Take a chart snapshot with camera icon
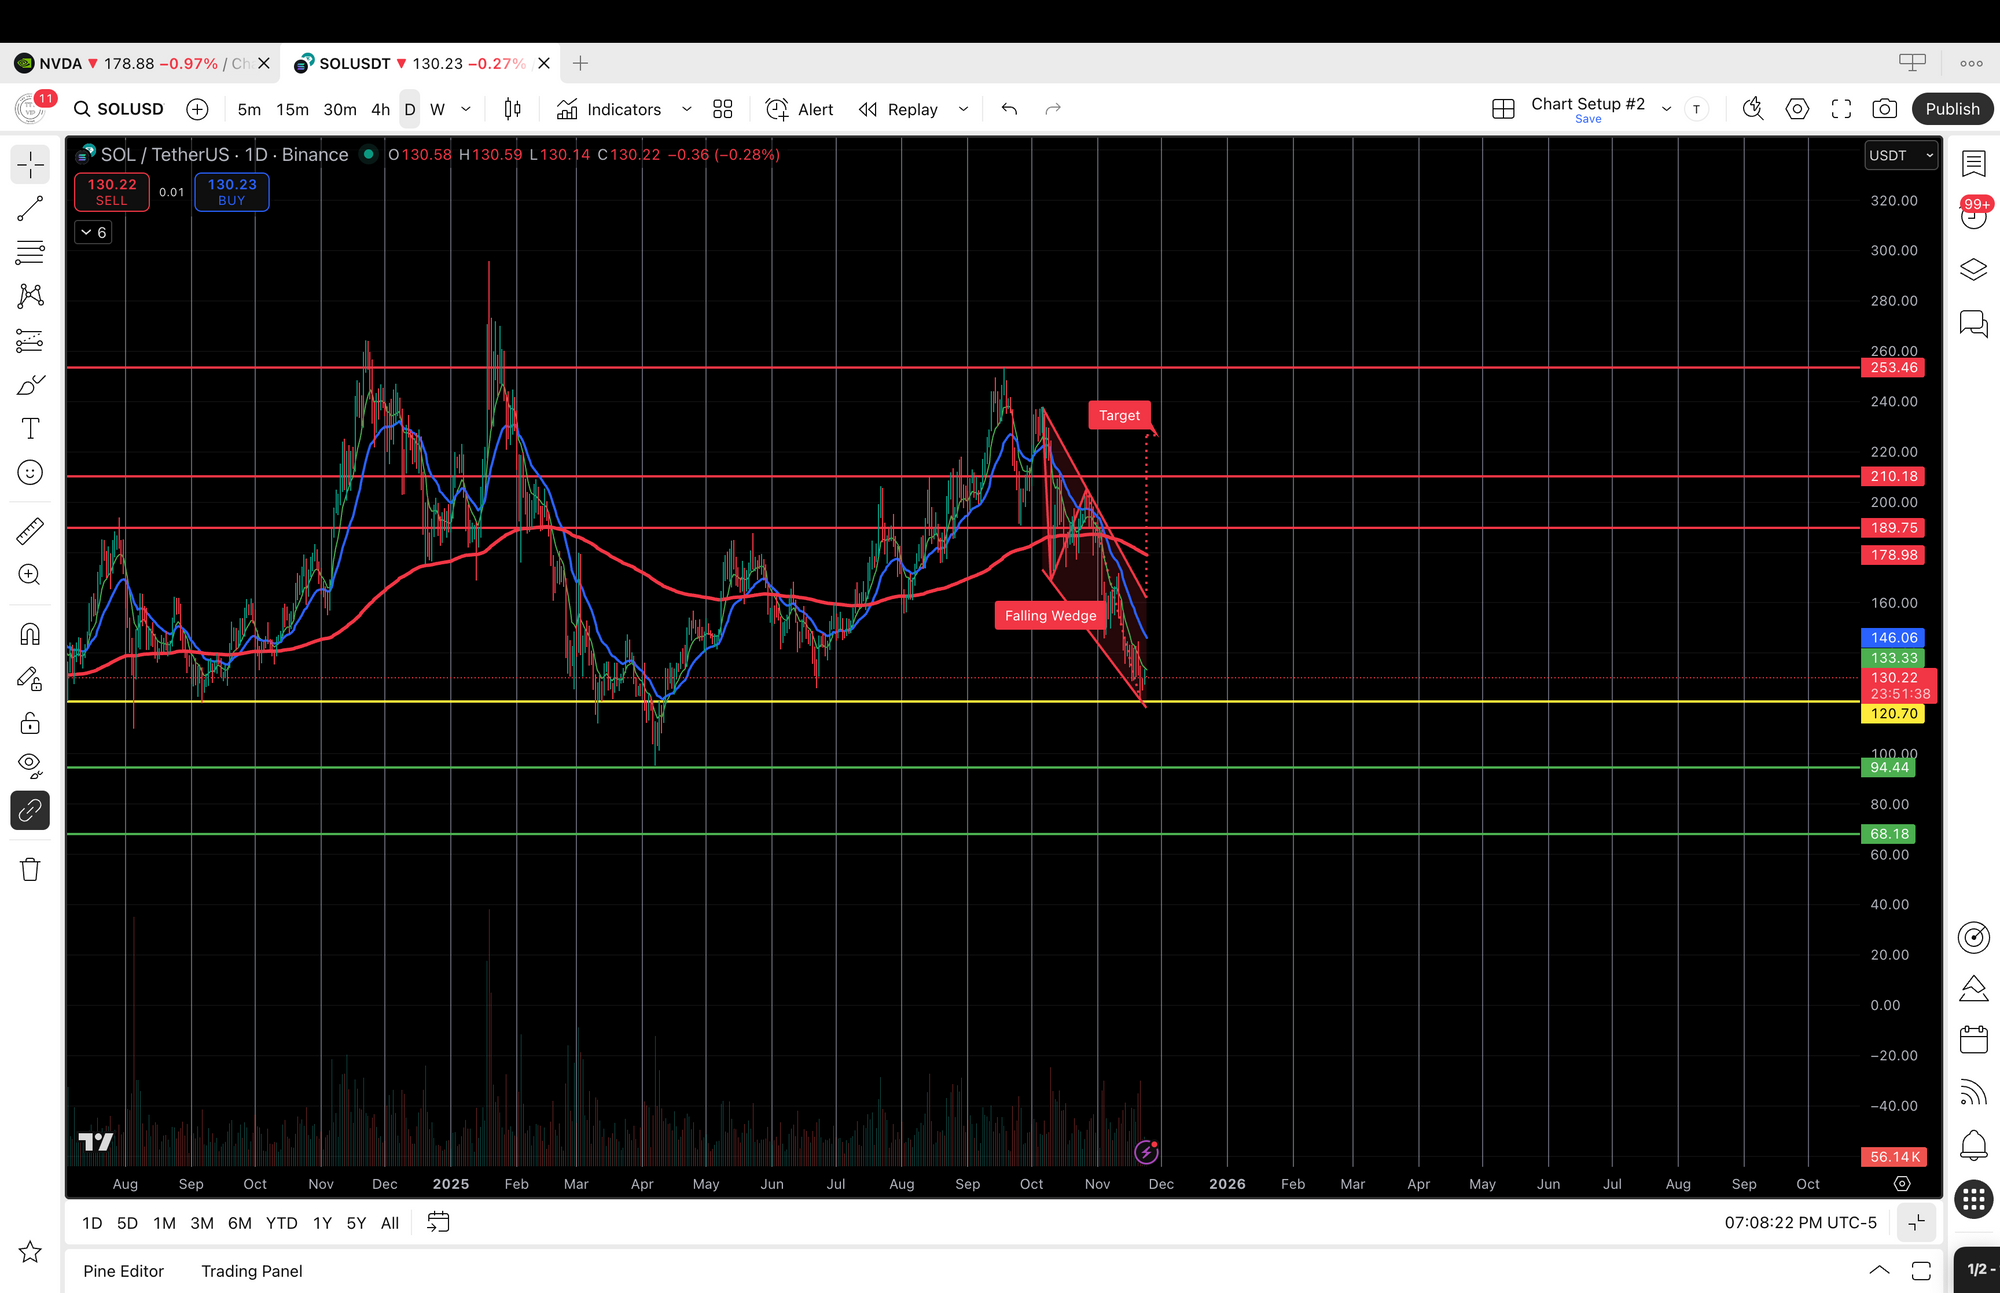 1884,109
